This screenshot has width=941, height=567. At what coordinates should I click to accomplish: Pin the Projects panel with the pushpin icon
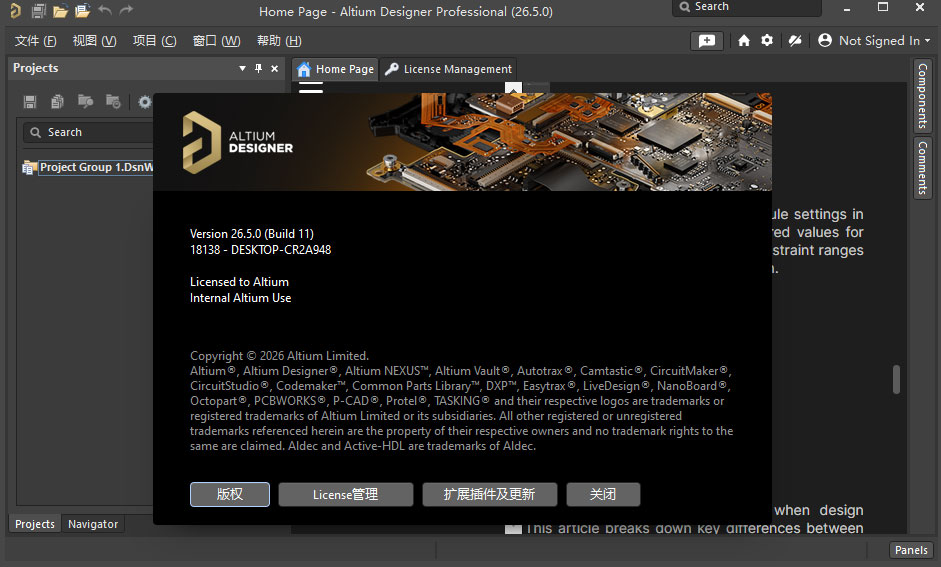(x=259, y=68)
